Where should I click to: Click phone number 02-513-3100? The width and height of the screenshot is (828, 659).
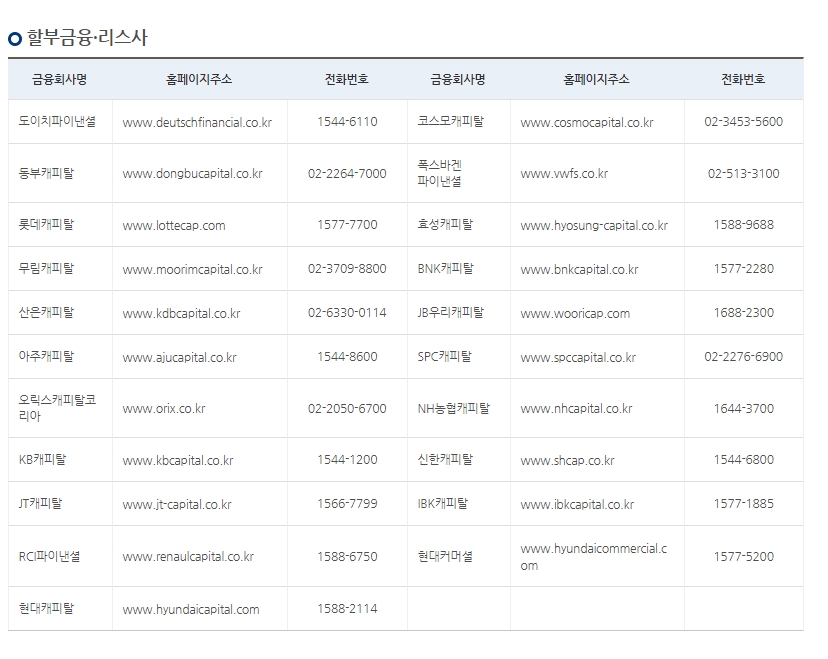(744, 173)
